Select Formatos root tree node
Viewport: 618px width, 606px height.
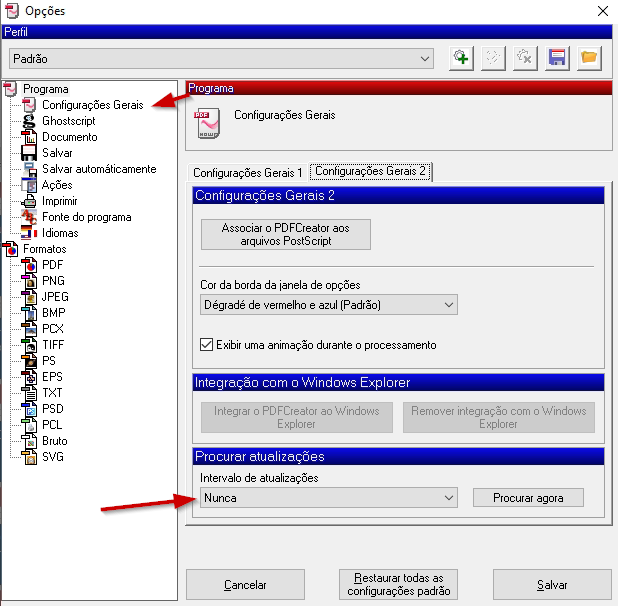(x=45, y=249)
